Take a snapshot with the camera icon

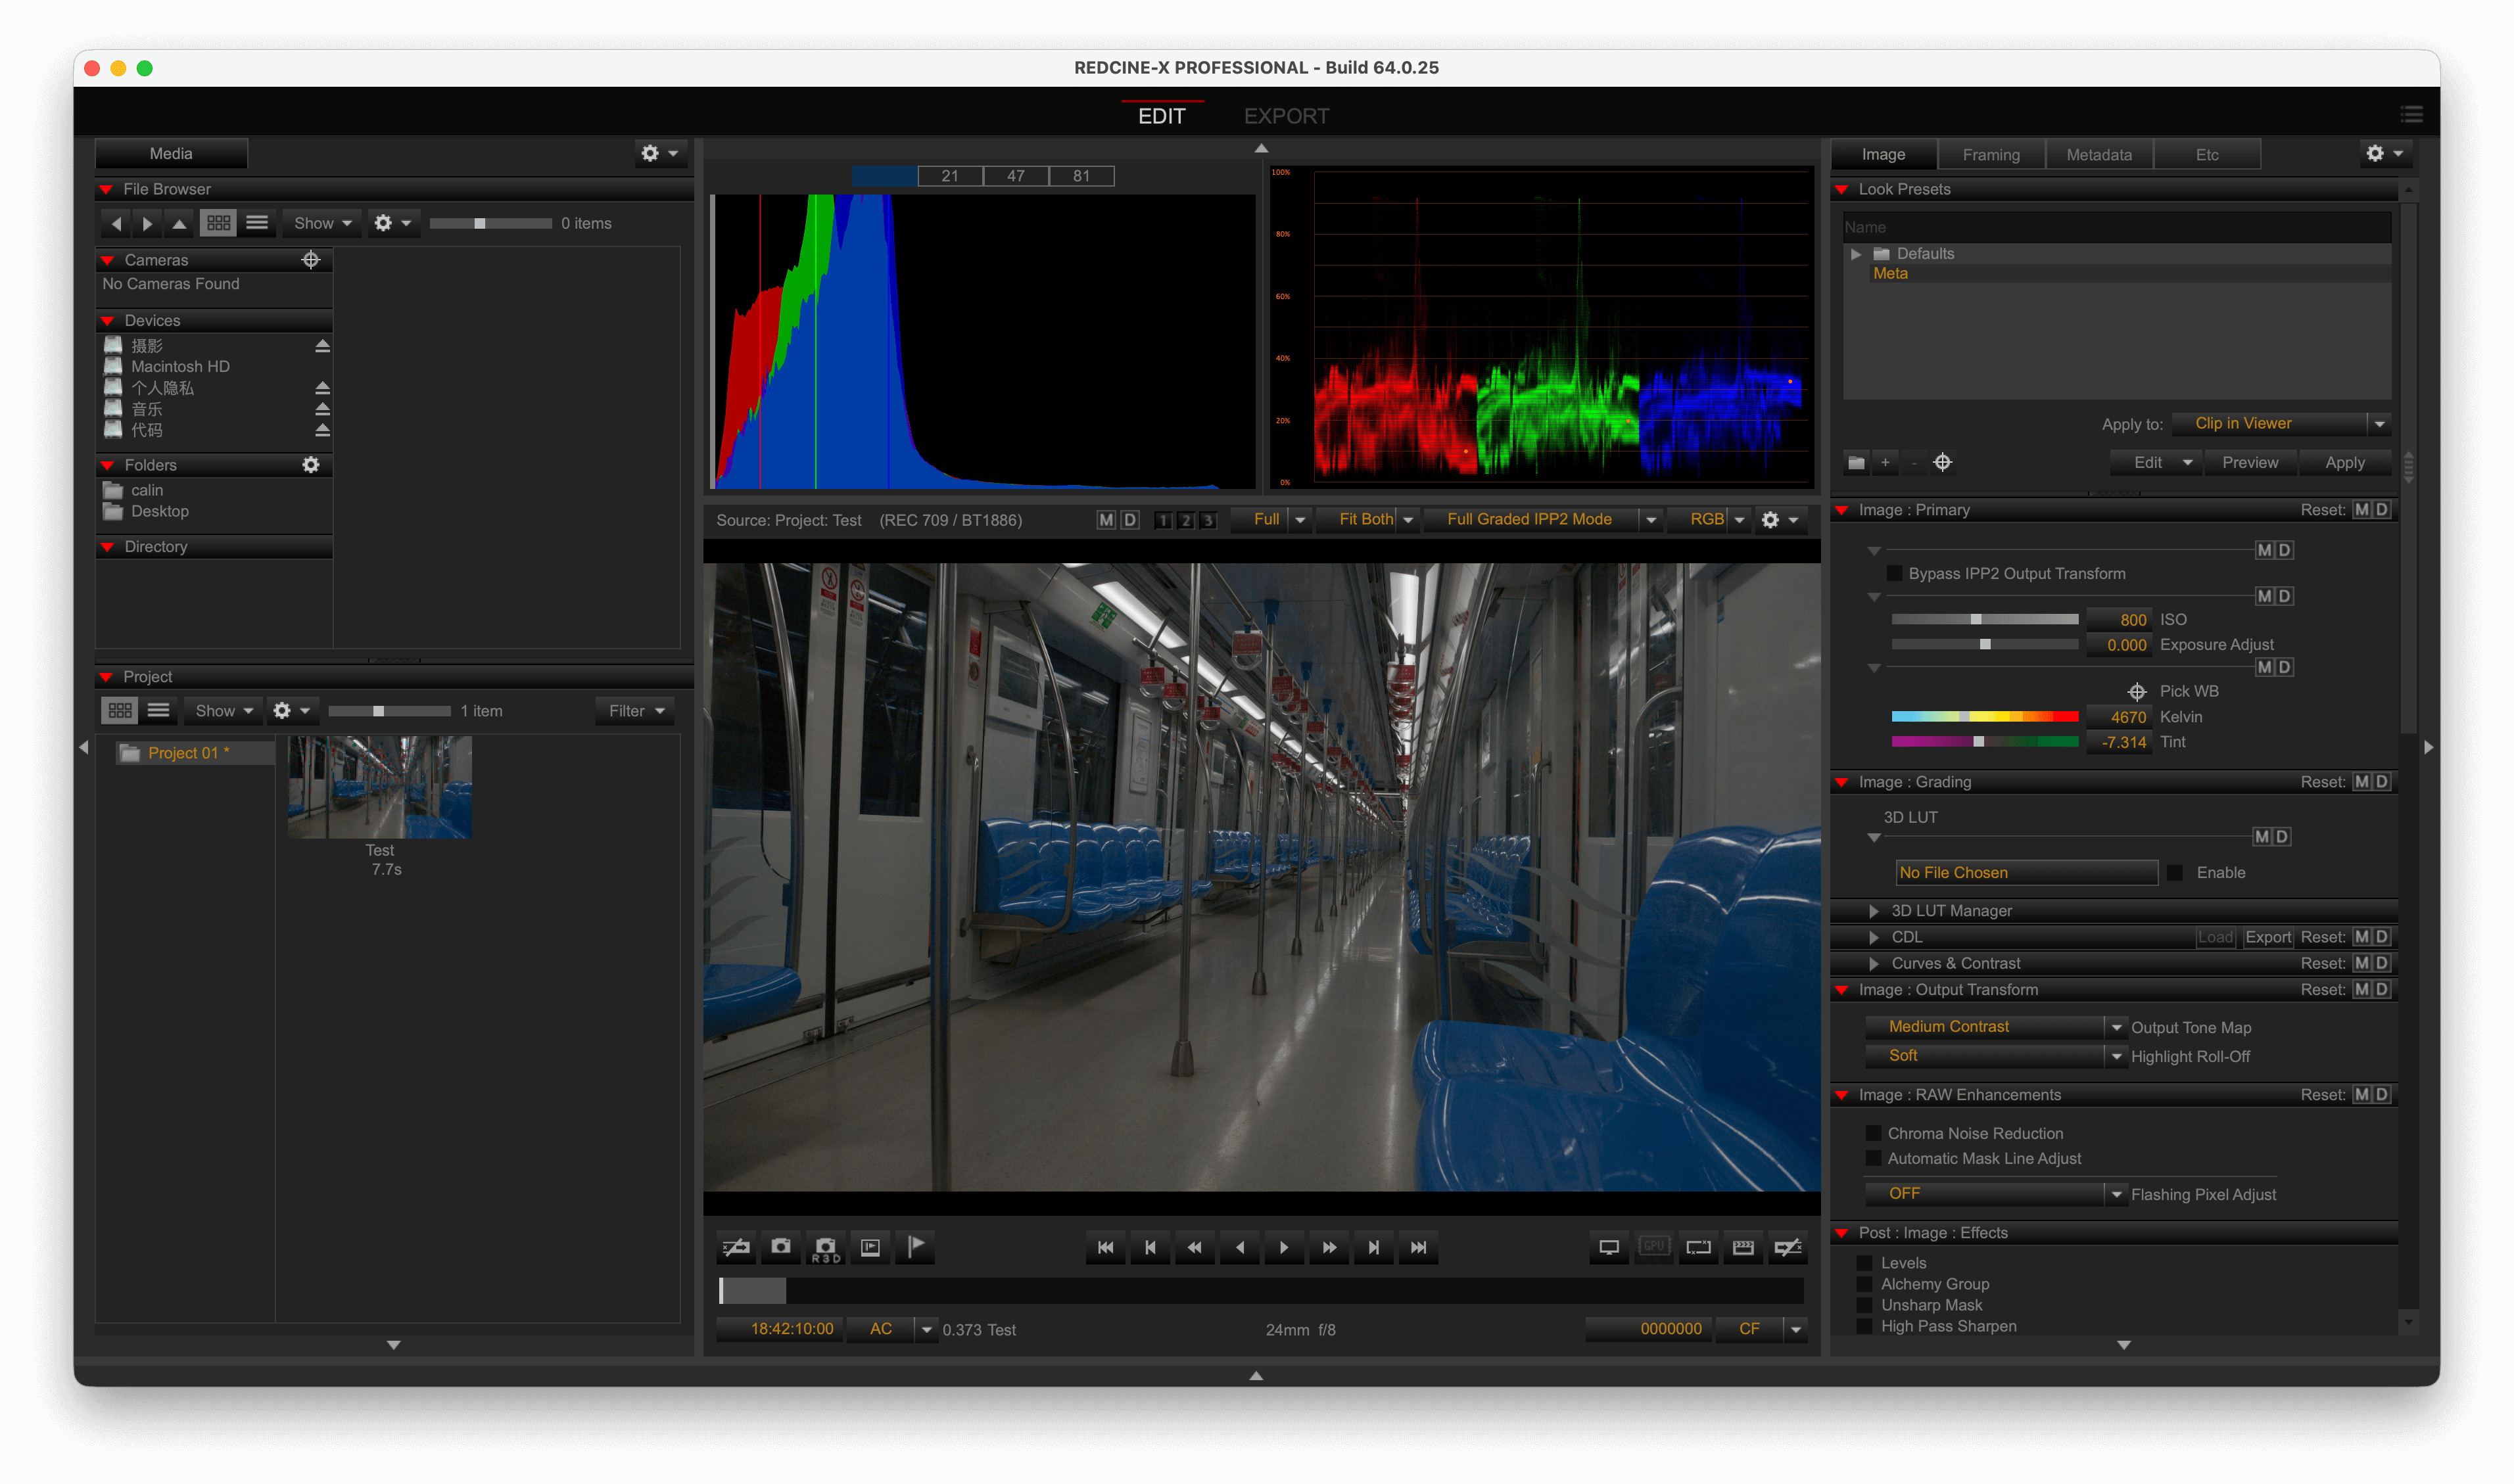click(x=781, y=1247)
